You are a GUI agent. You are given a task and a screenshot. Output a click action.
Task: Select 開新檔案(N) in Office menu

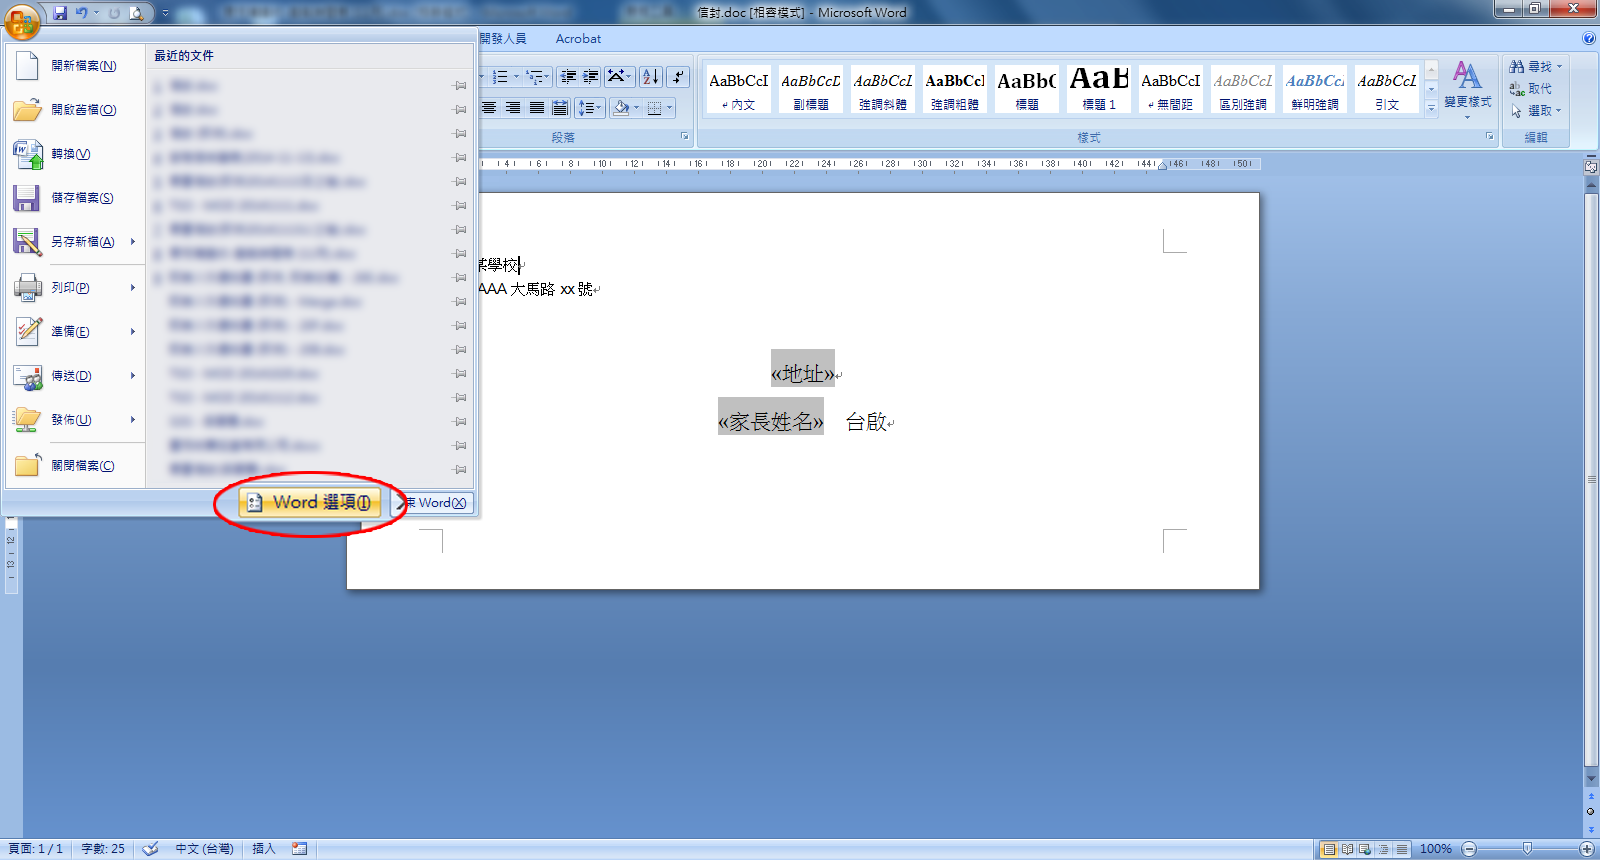[75, 66]
